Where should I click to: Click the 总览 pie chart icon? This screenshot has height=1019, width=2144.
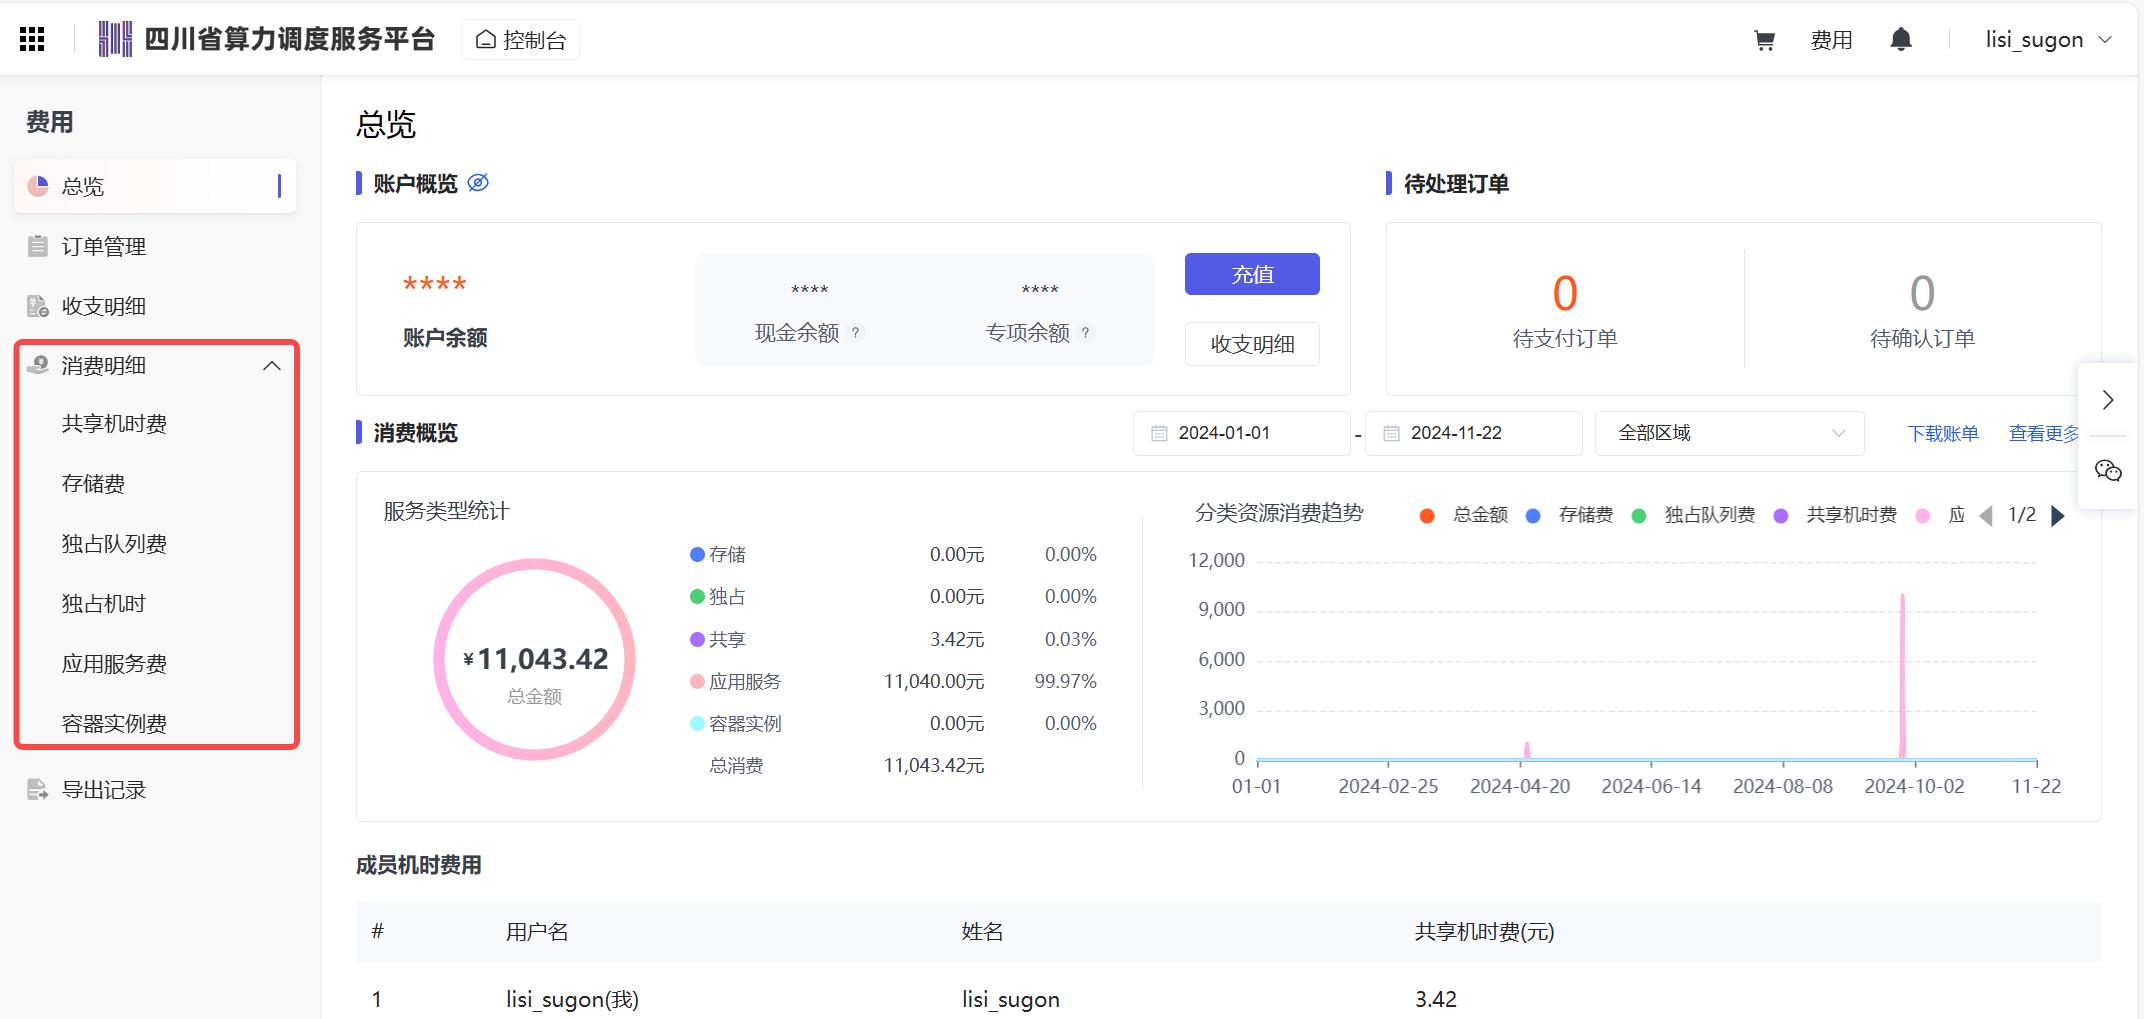click(38, 186)
